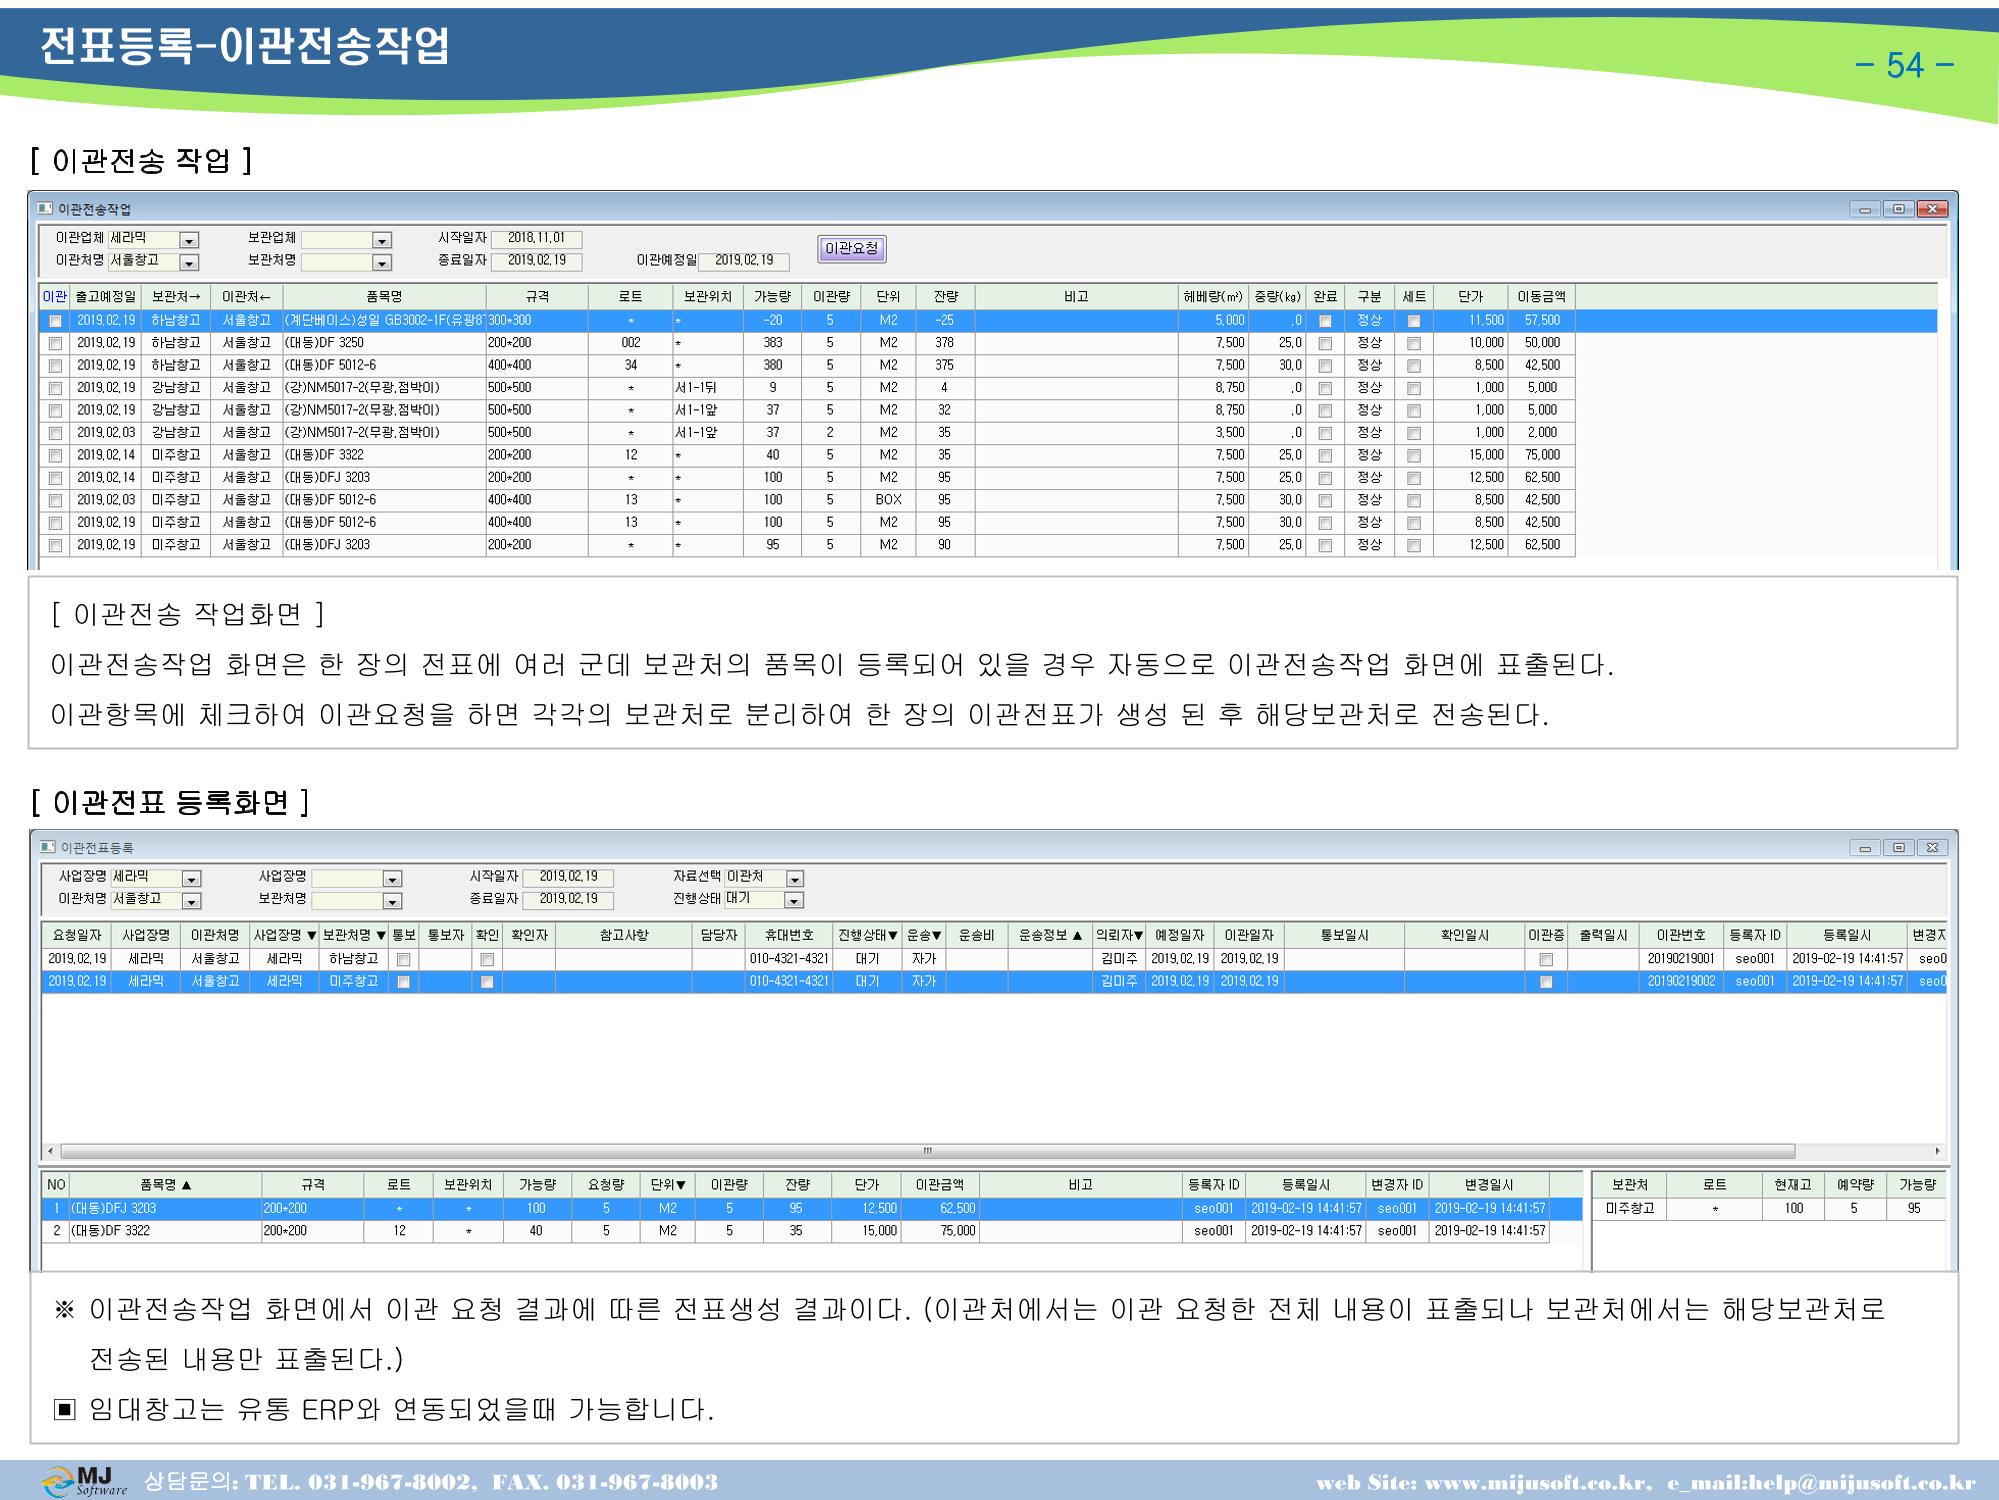Click 서1-1뒤 storage location cell

click(707, 388)
